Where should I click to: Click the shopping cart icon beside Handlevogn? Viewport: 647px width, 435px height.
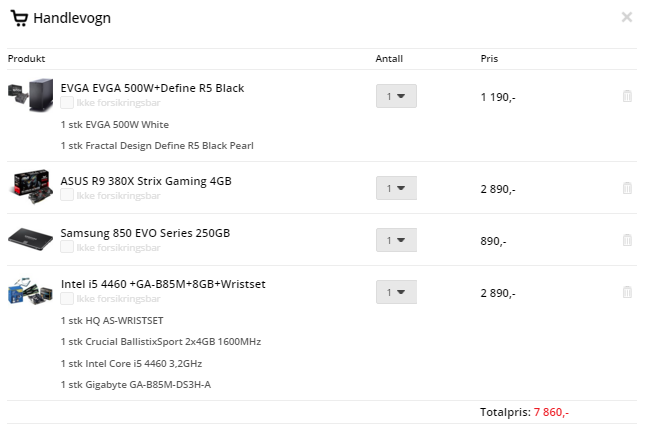point(19,18)
